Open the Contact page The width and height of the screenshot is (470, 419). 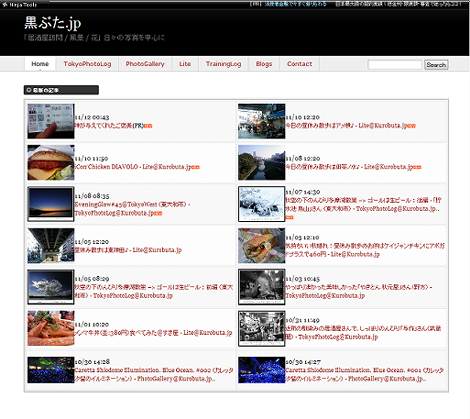(x=299, y=64)
